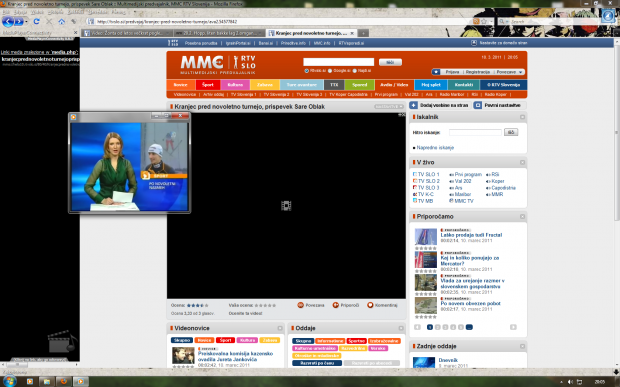Image resolution: width=620 pixels, height=387 pixels.
Task: Collapse the Iskalnik panel
Action: (522, 117)
